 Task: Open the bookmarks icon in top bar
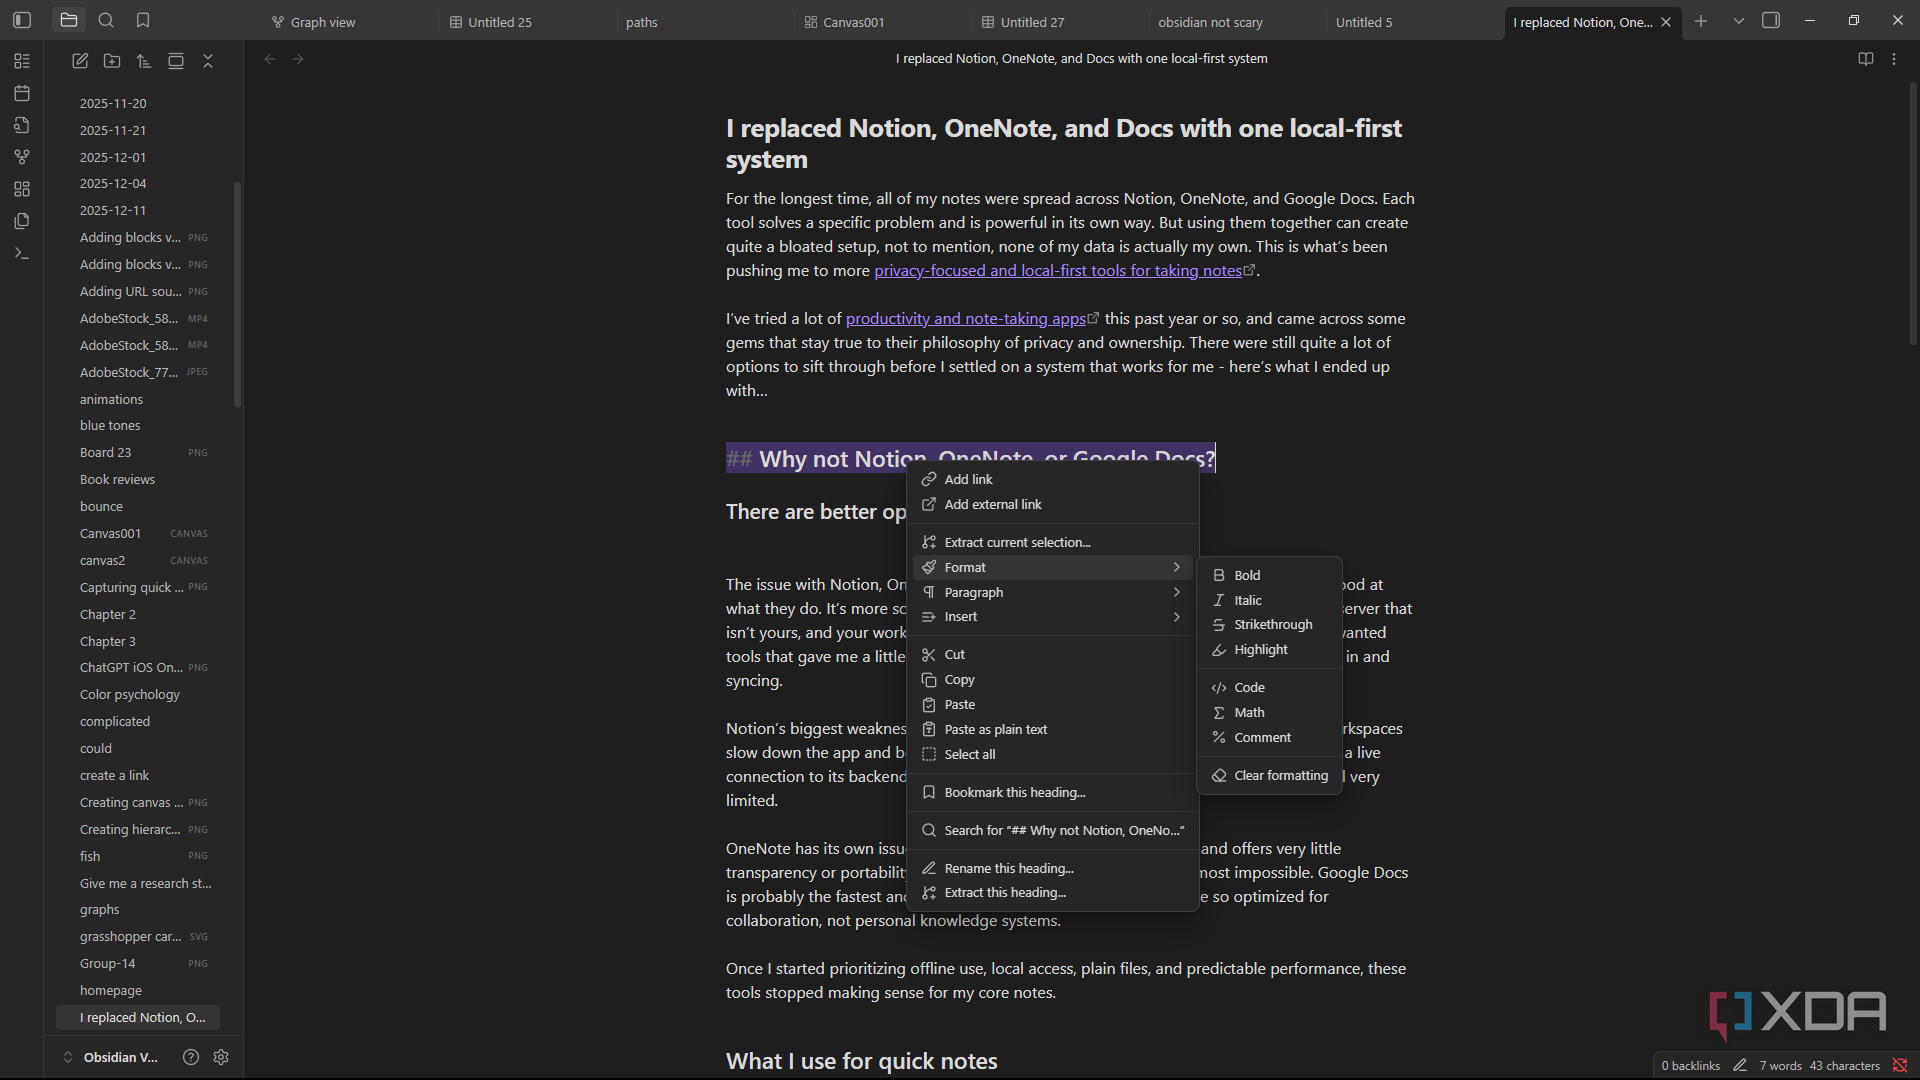pyautogui.click(x=143, y=20)
